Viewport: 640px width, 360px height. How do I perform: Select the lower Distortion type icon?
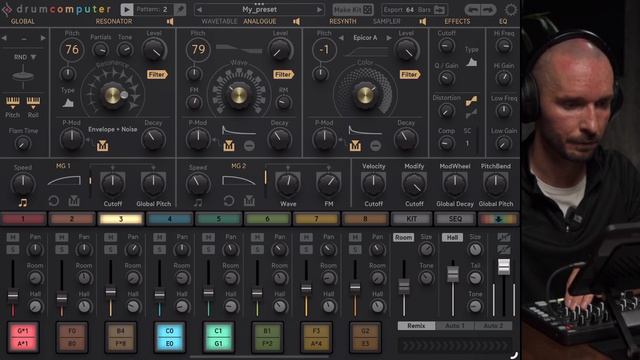(x=471, y=113)
